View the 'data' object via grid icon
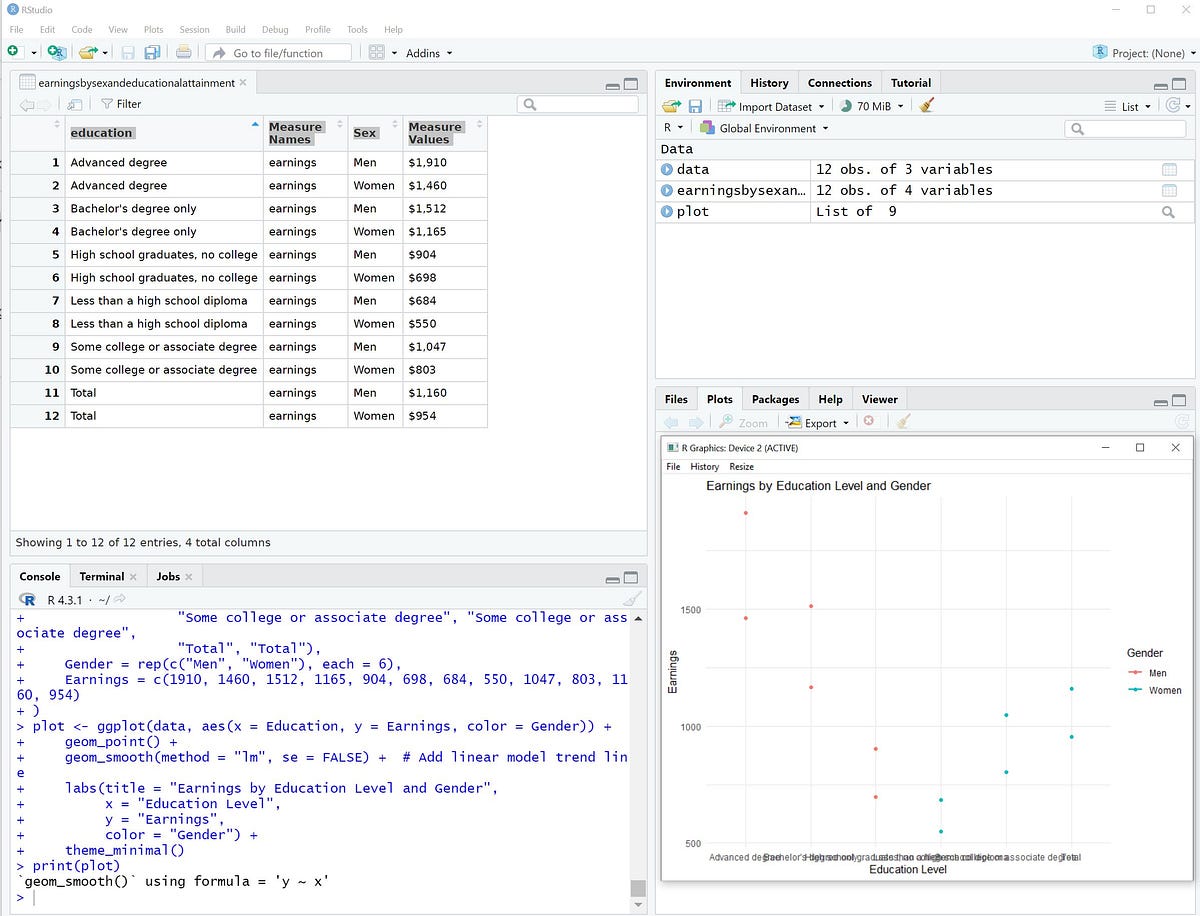 tap(1169, 170)
